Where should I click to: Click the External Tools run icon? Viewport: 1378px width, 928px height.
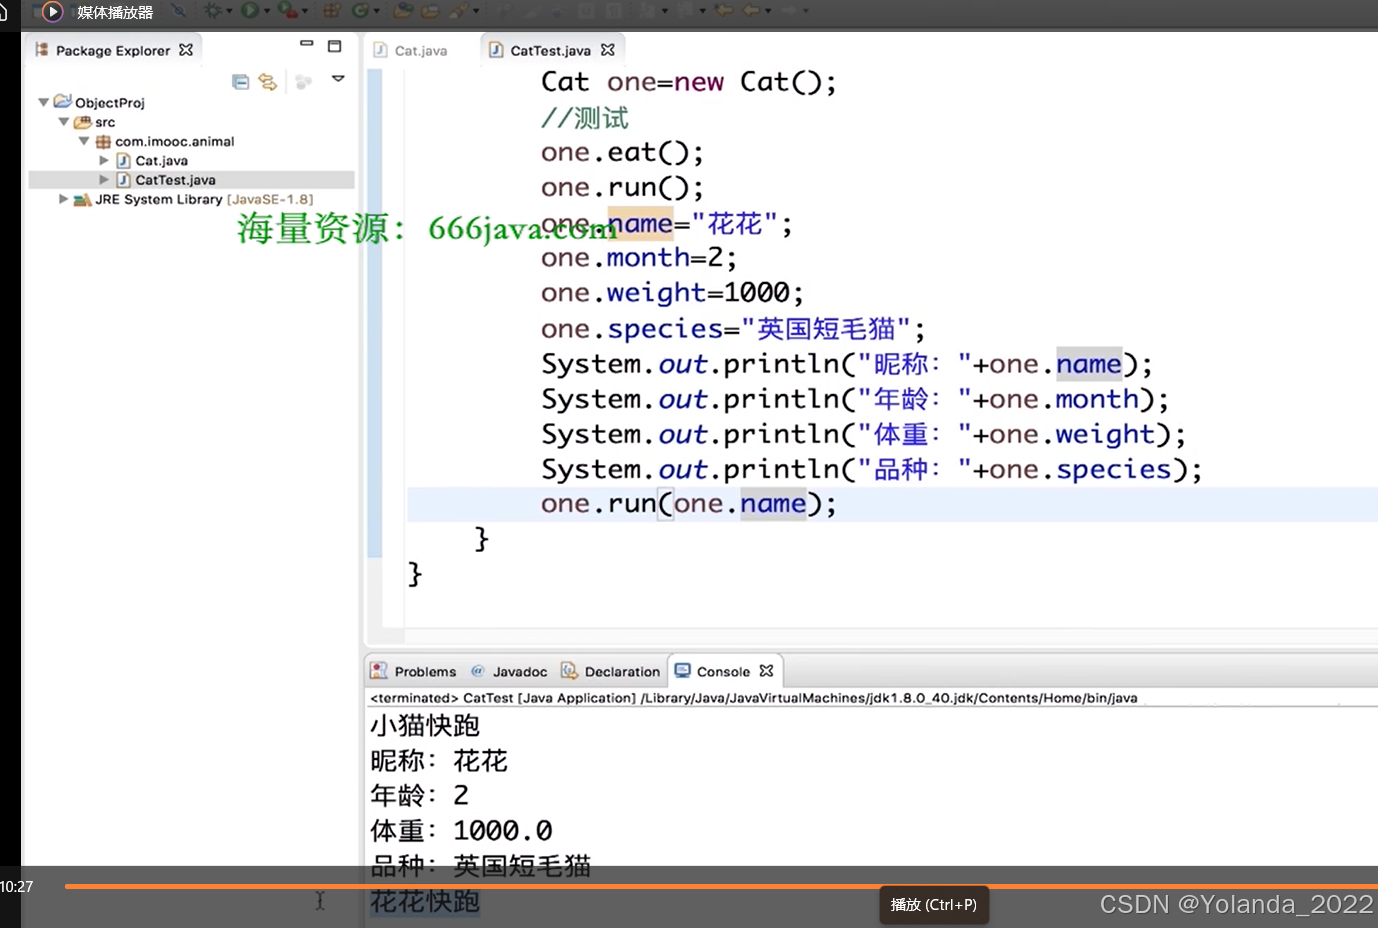(287, 10)
